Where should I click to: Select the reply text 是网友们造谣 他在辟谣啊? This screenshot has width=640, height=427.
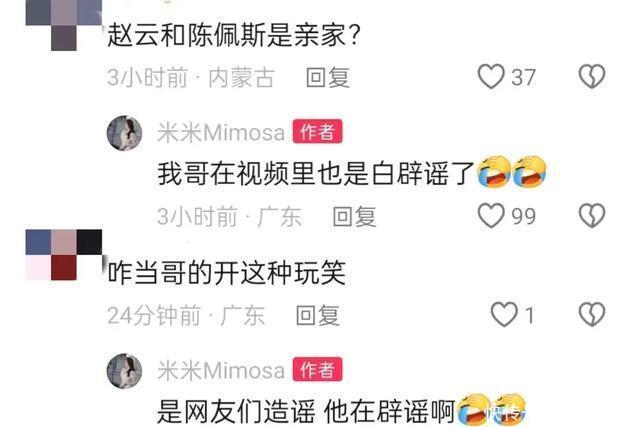306,411
